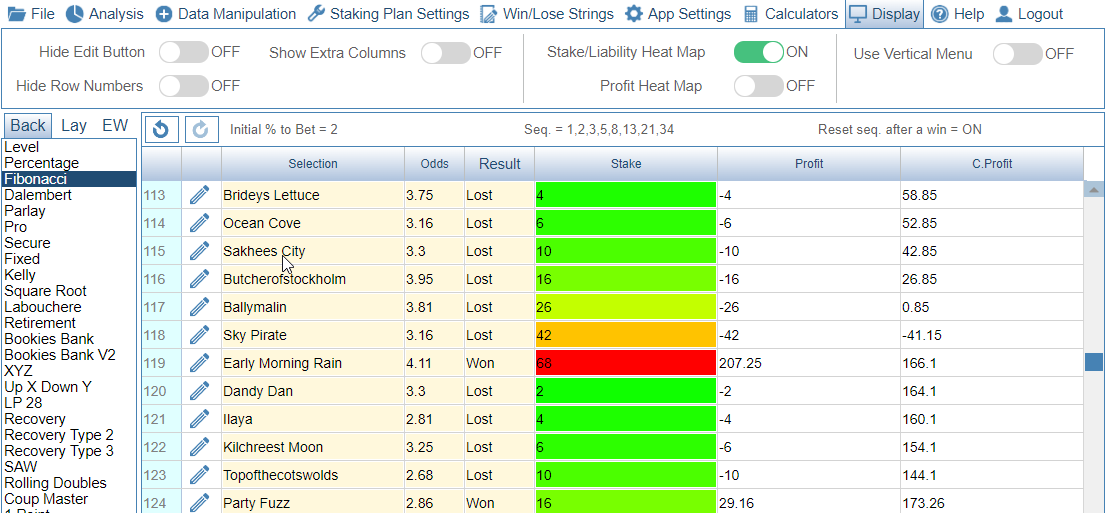Screen dimensions: 1105x513
Task: Click the red 58 stake heat cell
Action: point(625,363)
